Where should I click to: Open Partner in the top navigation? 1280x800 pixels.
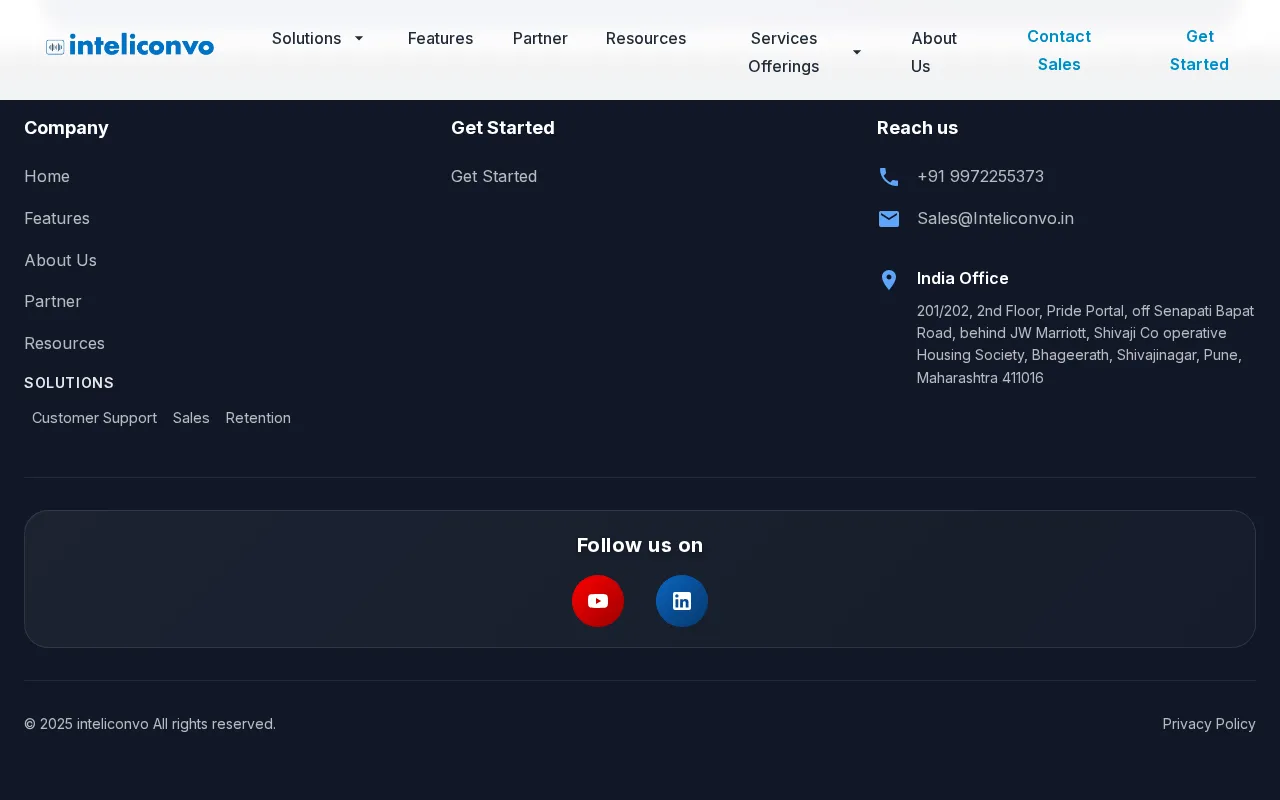point(540,38)
